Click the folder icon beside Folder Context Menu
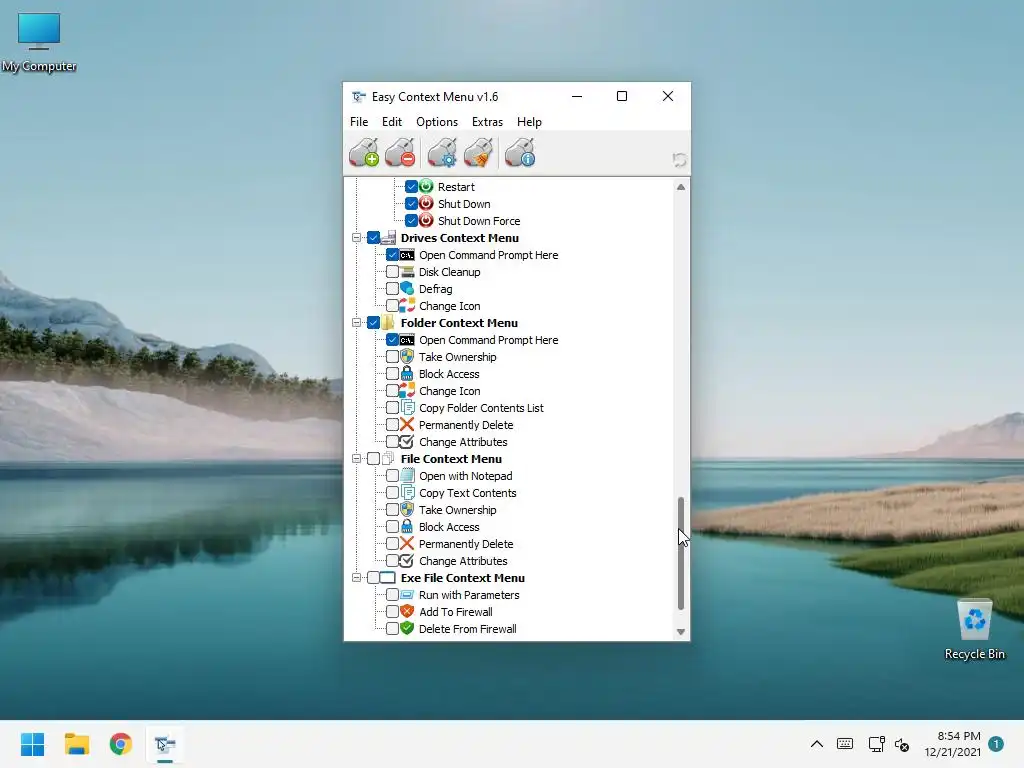 [389, 322]
